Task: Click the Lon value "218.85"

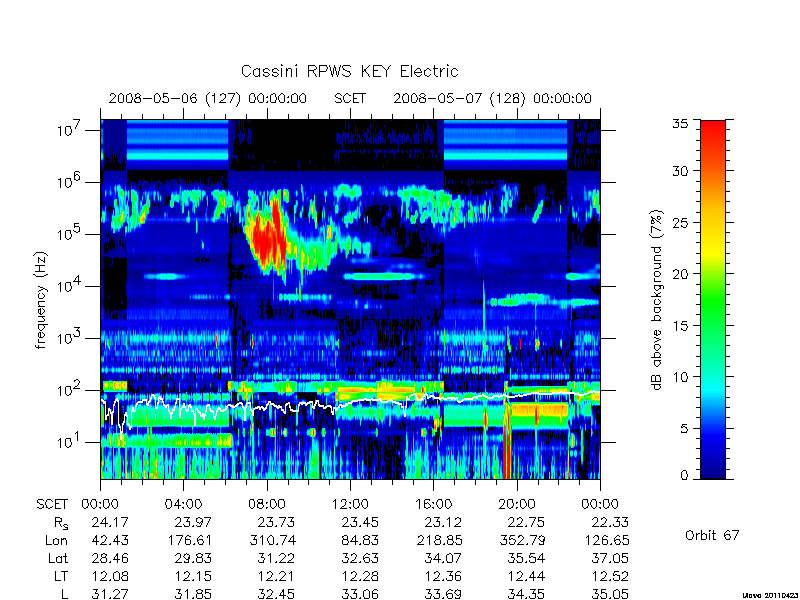Action: coord(439,540)
